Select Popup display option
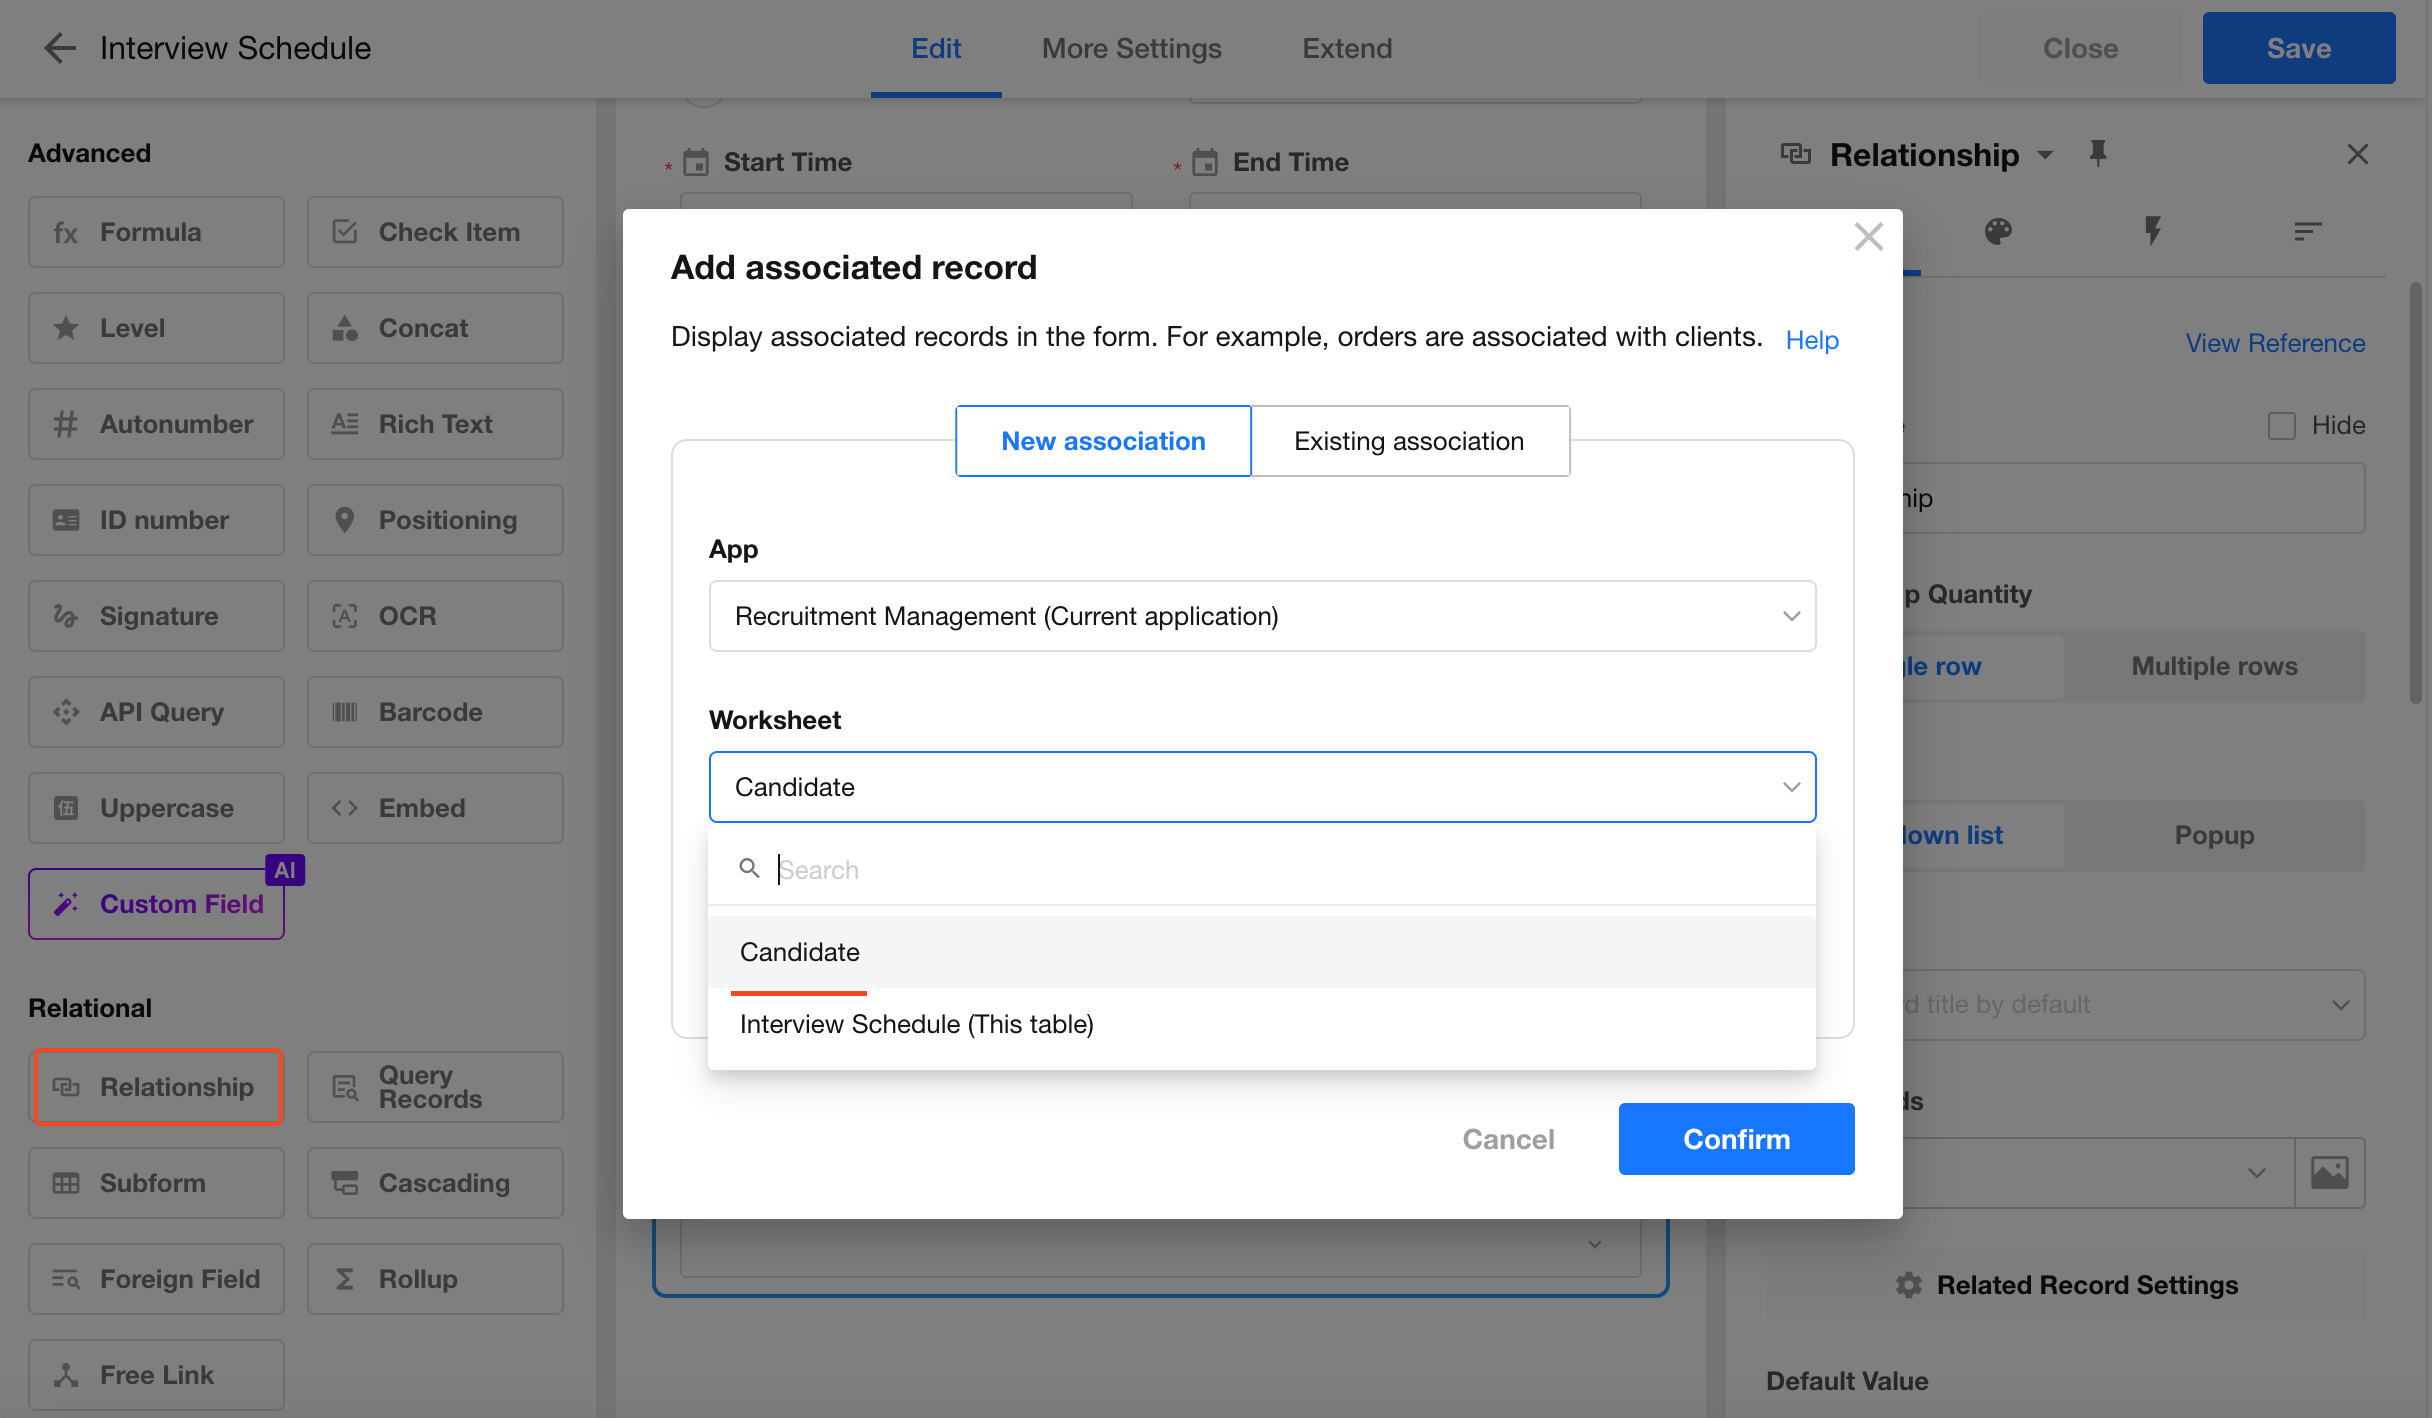 (2214, 835)
